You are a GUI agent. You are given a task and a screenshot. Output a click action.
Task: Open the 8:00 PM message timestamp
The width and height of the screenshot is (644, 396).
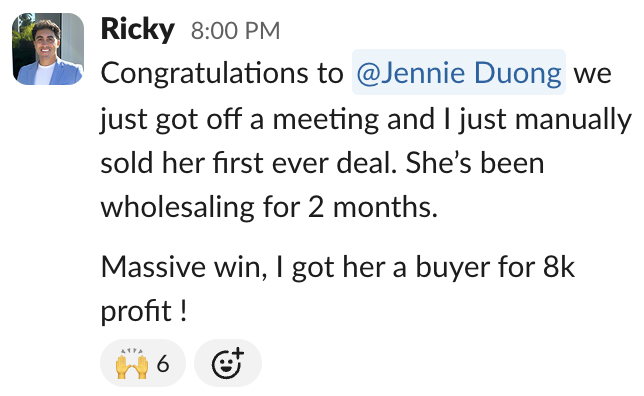235,31
